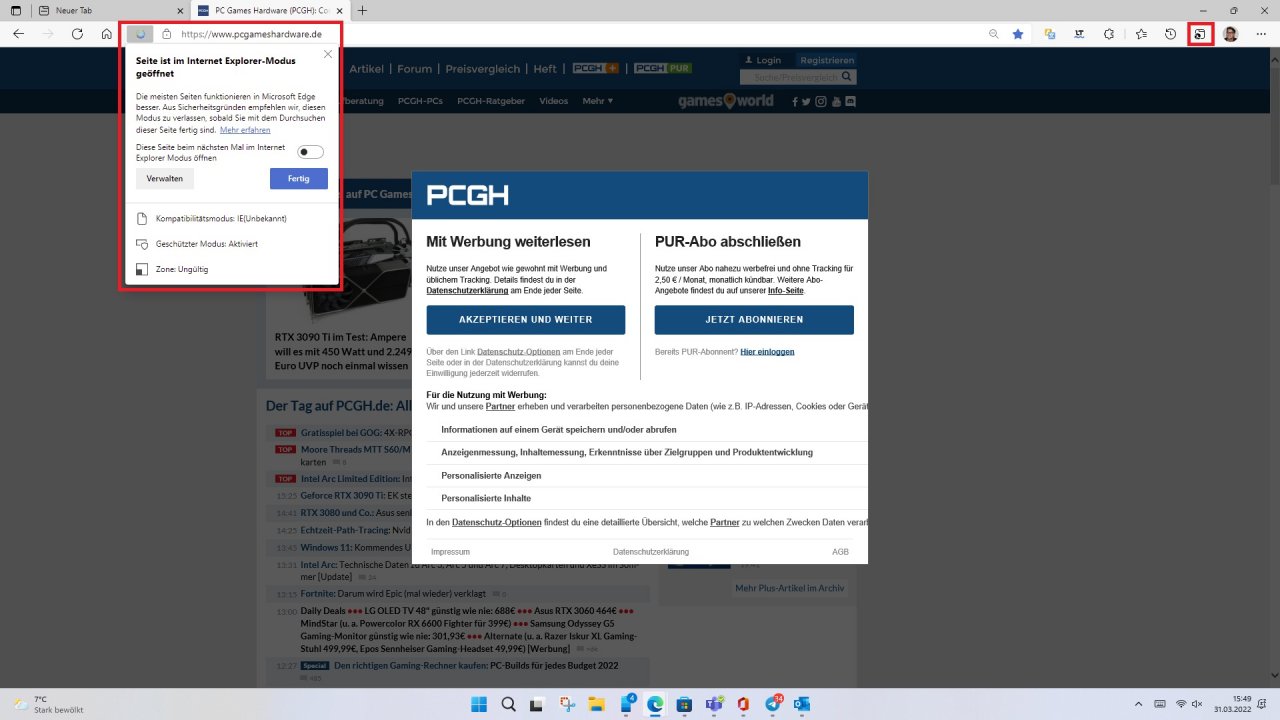The height and width of the screenshot is (720, 1280).
Task: Follow the 'Hier einloggen' link
Action: 768,352
